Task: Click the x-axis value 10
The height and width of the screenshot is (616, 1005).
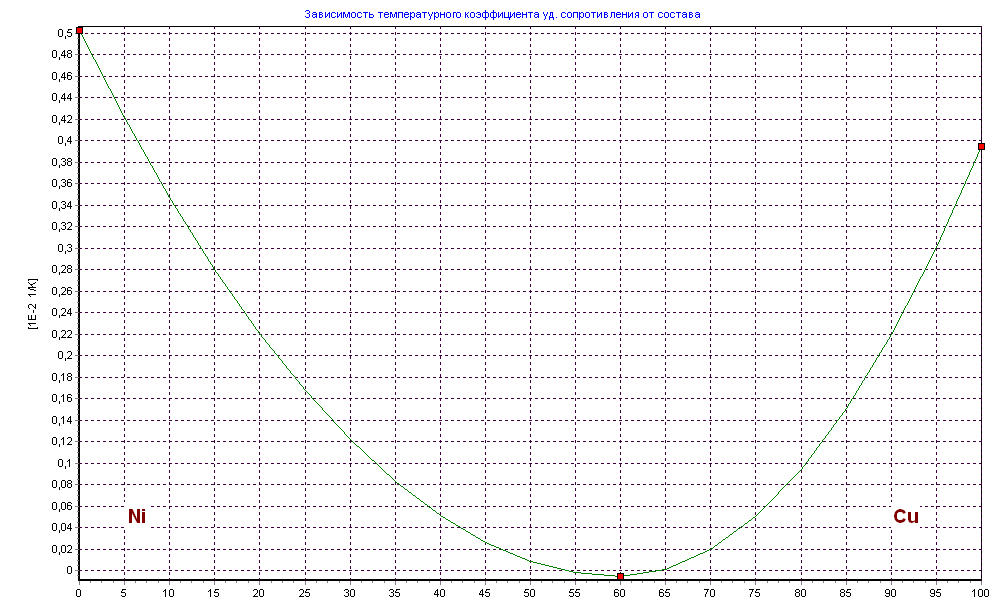Action: (169, 594)
